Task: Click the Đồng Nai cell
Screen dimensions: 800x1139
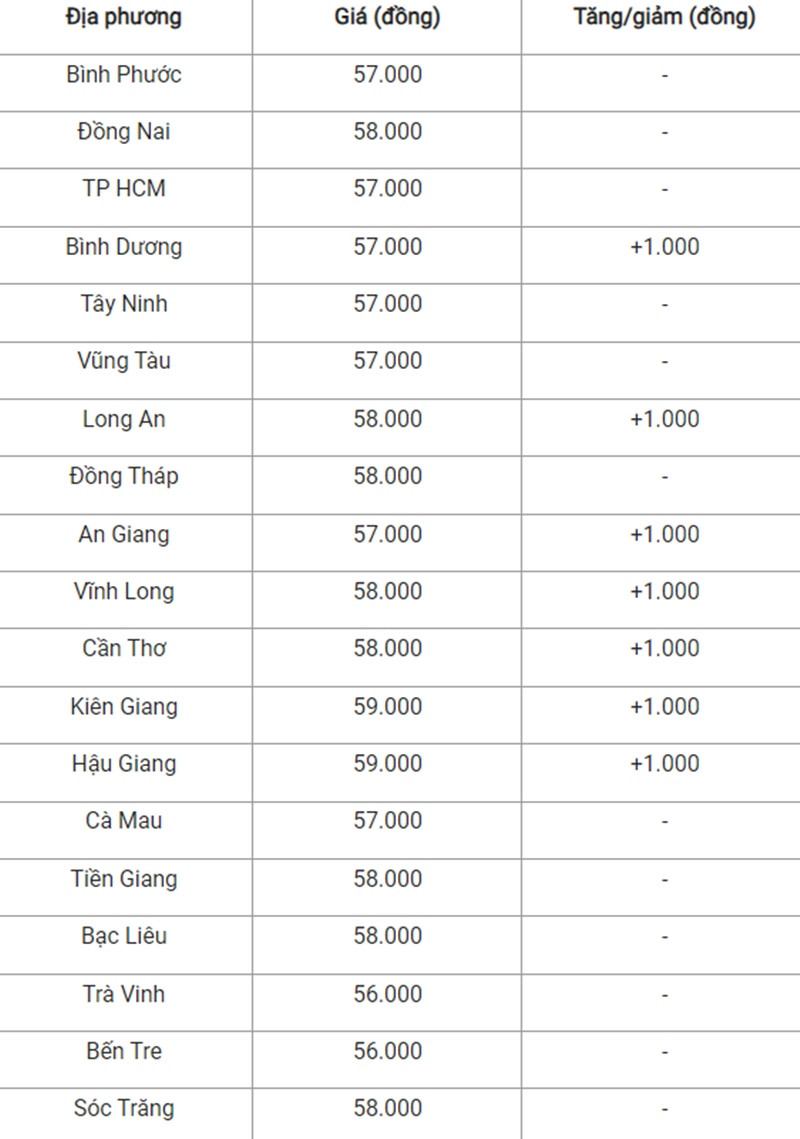Action: [124, 132]
